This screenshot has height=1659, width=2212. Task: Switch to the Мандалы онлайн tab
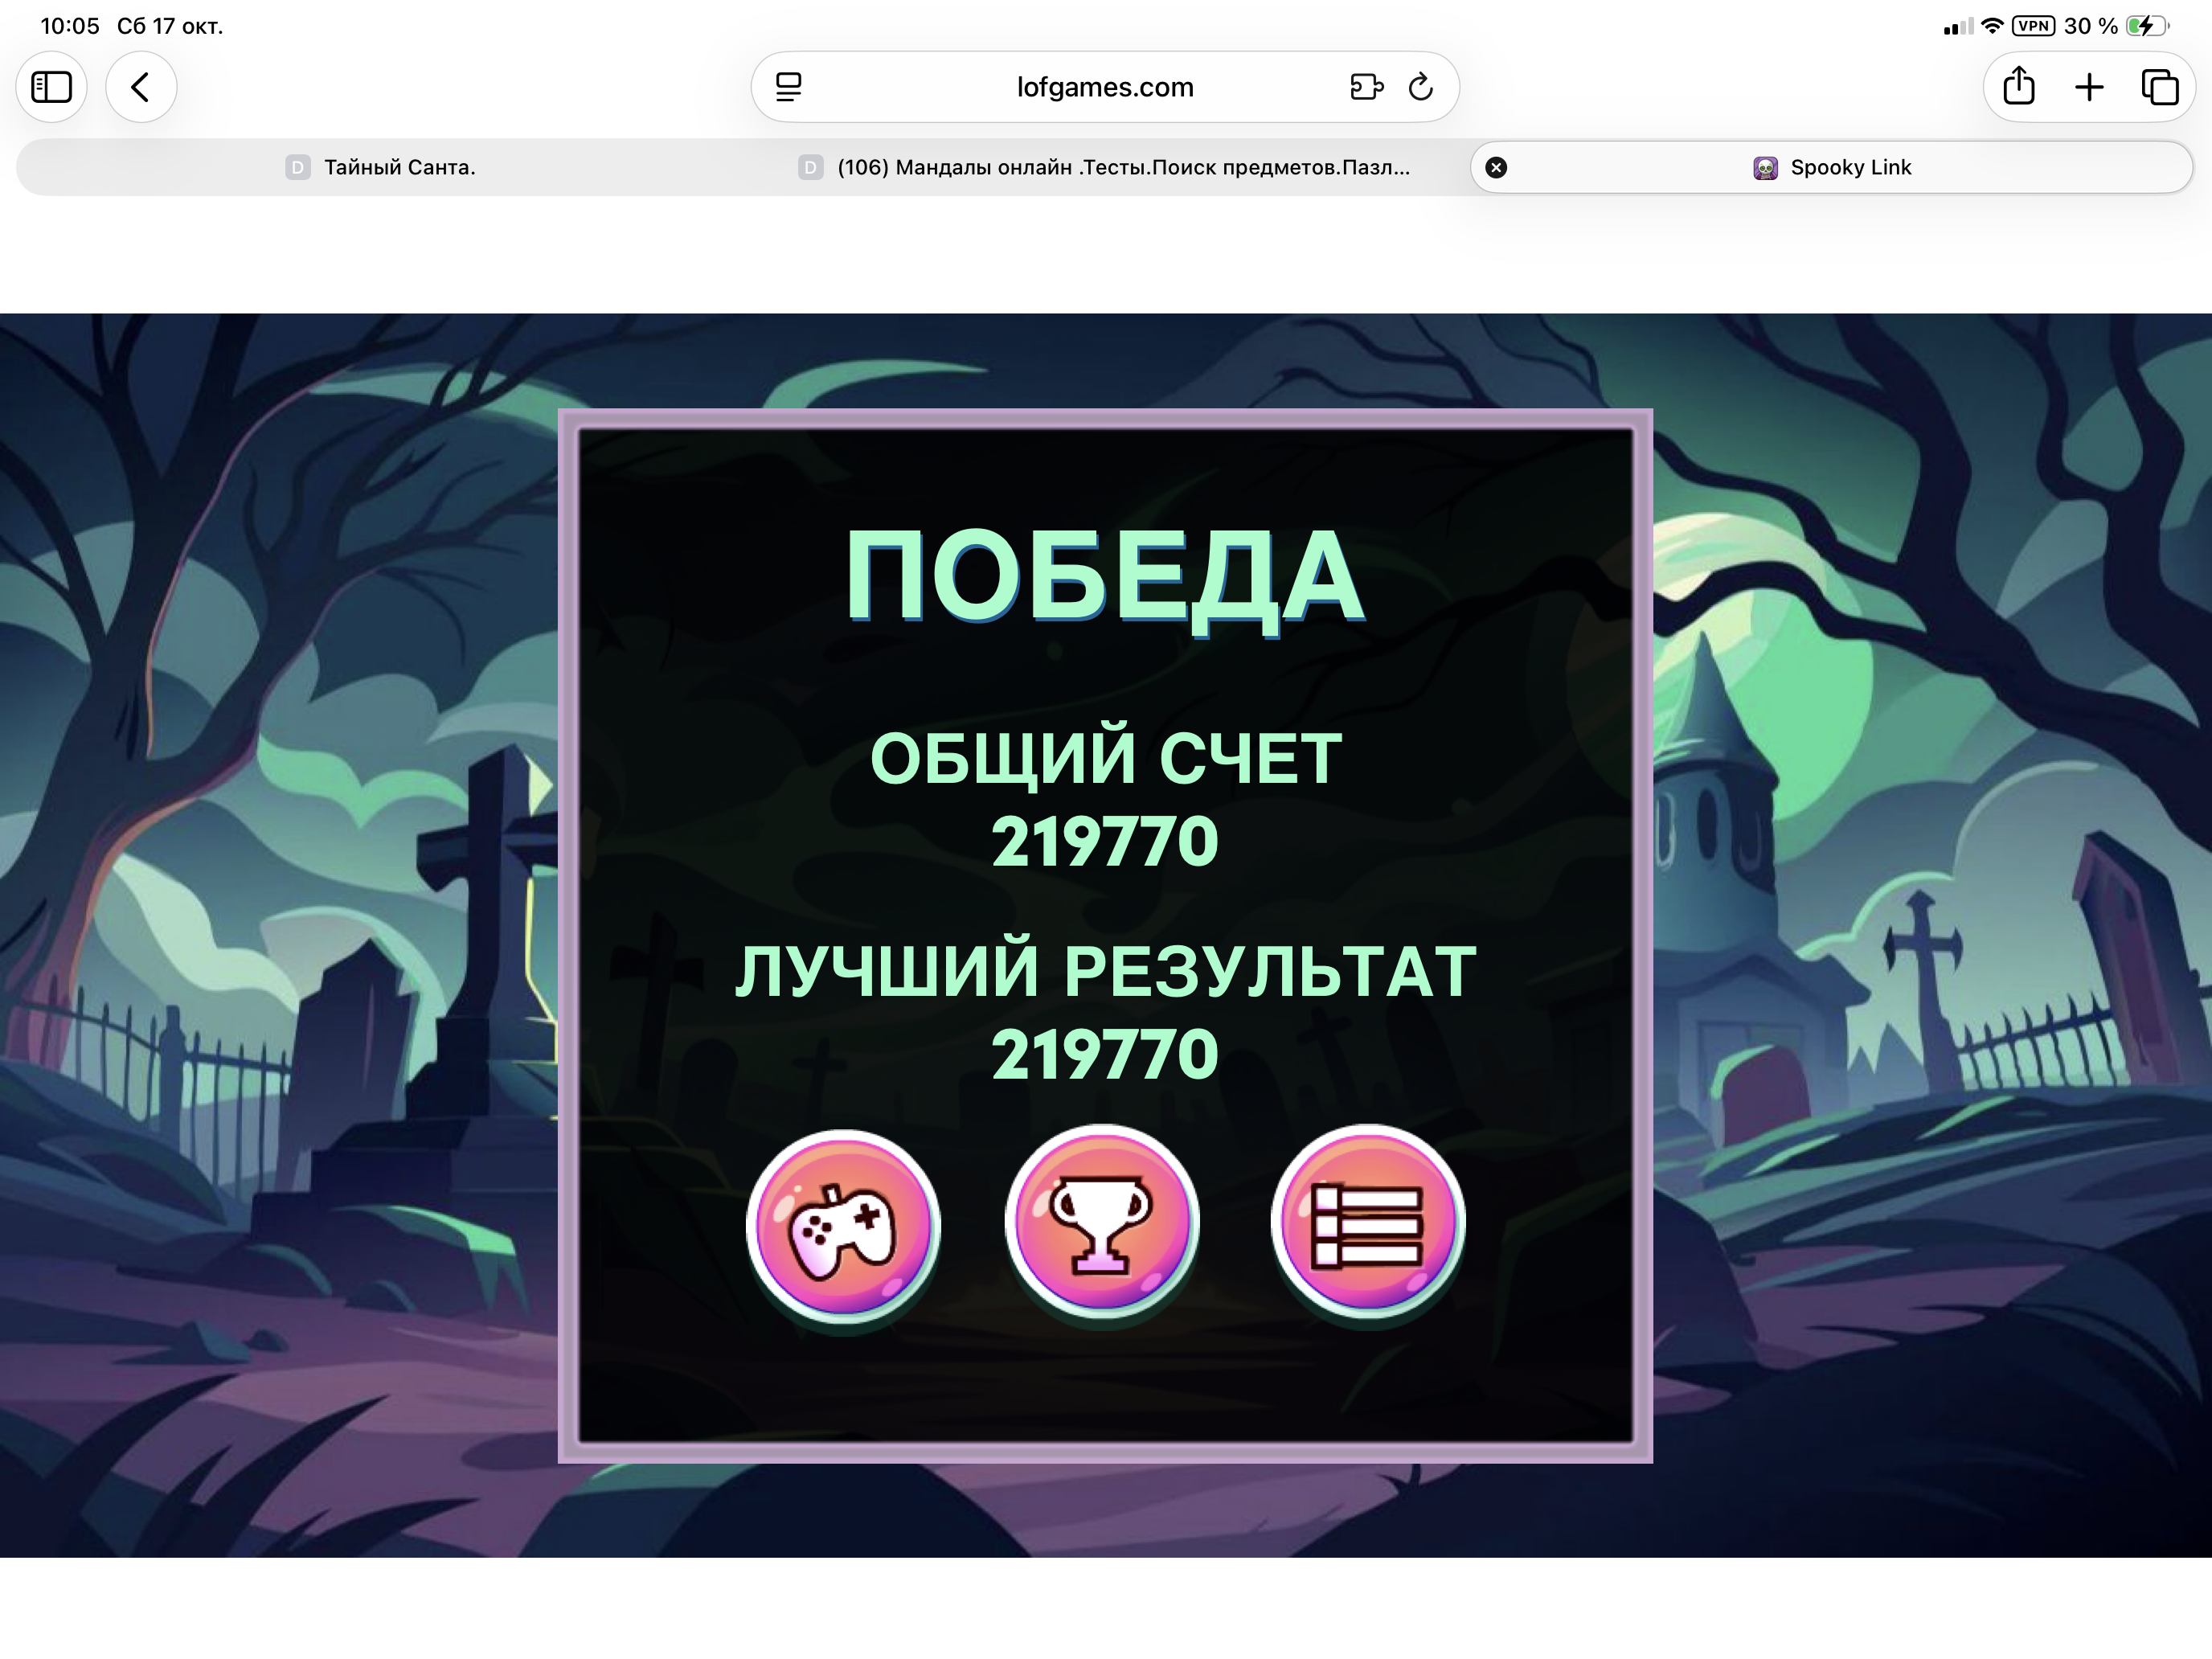click(x=1105, y=167)
